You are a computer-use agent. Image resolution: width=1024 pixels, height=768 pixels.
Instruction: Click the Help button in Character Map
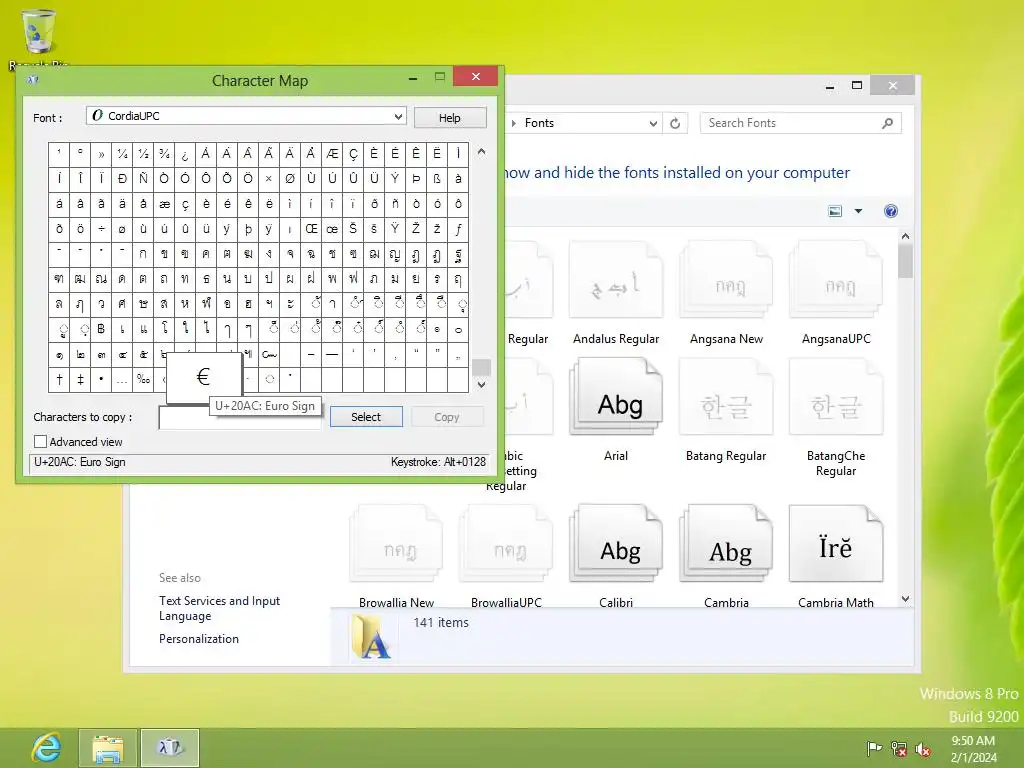coord(449,118)
